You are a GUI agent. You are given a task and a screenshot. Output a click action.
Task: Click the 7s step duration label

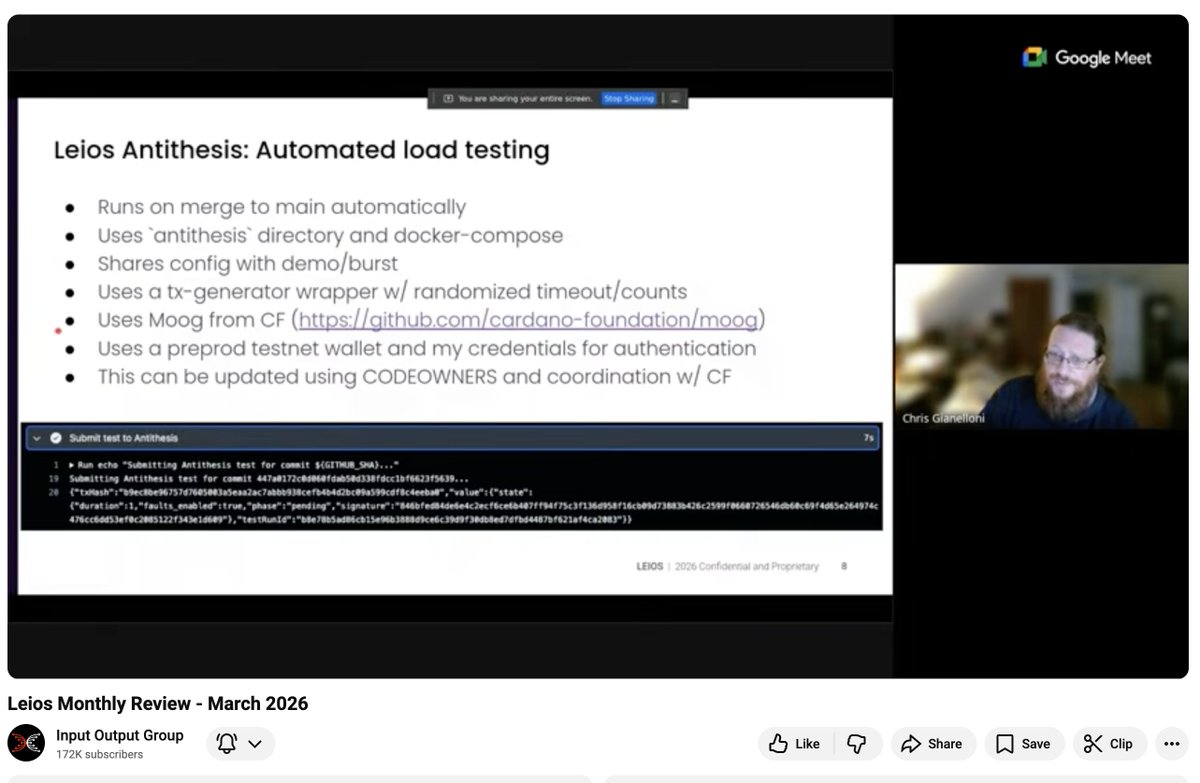pyautogui.click(x=868, y=438)
